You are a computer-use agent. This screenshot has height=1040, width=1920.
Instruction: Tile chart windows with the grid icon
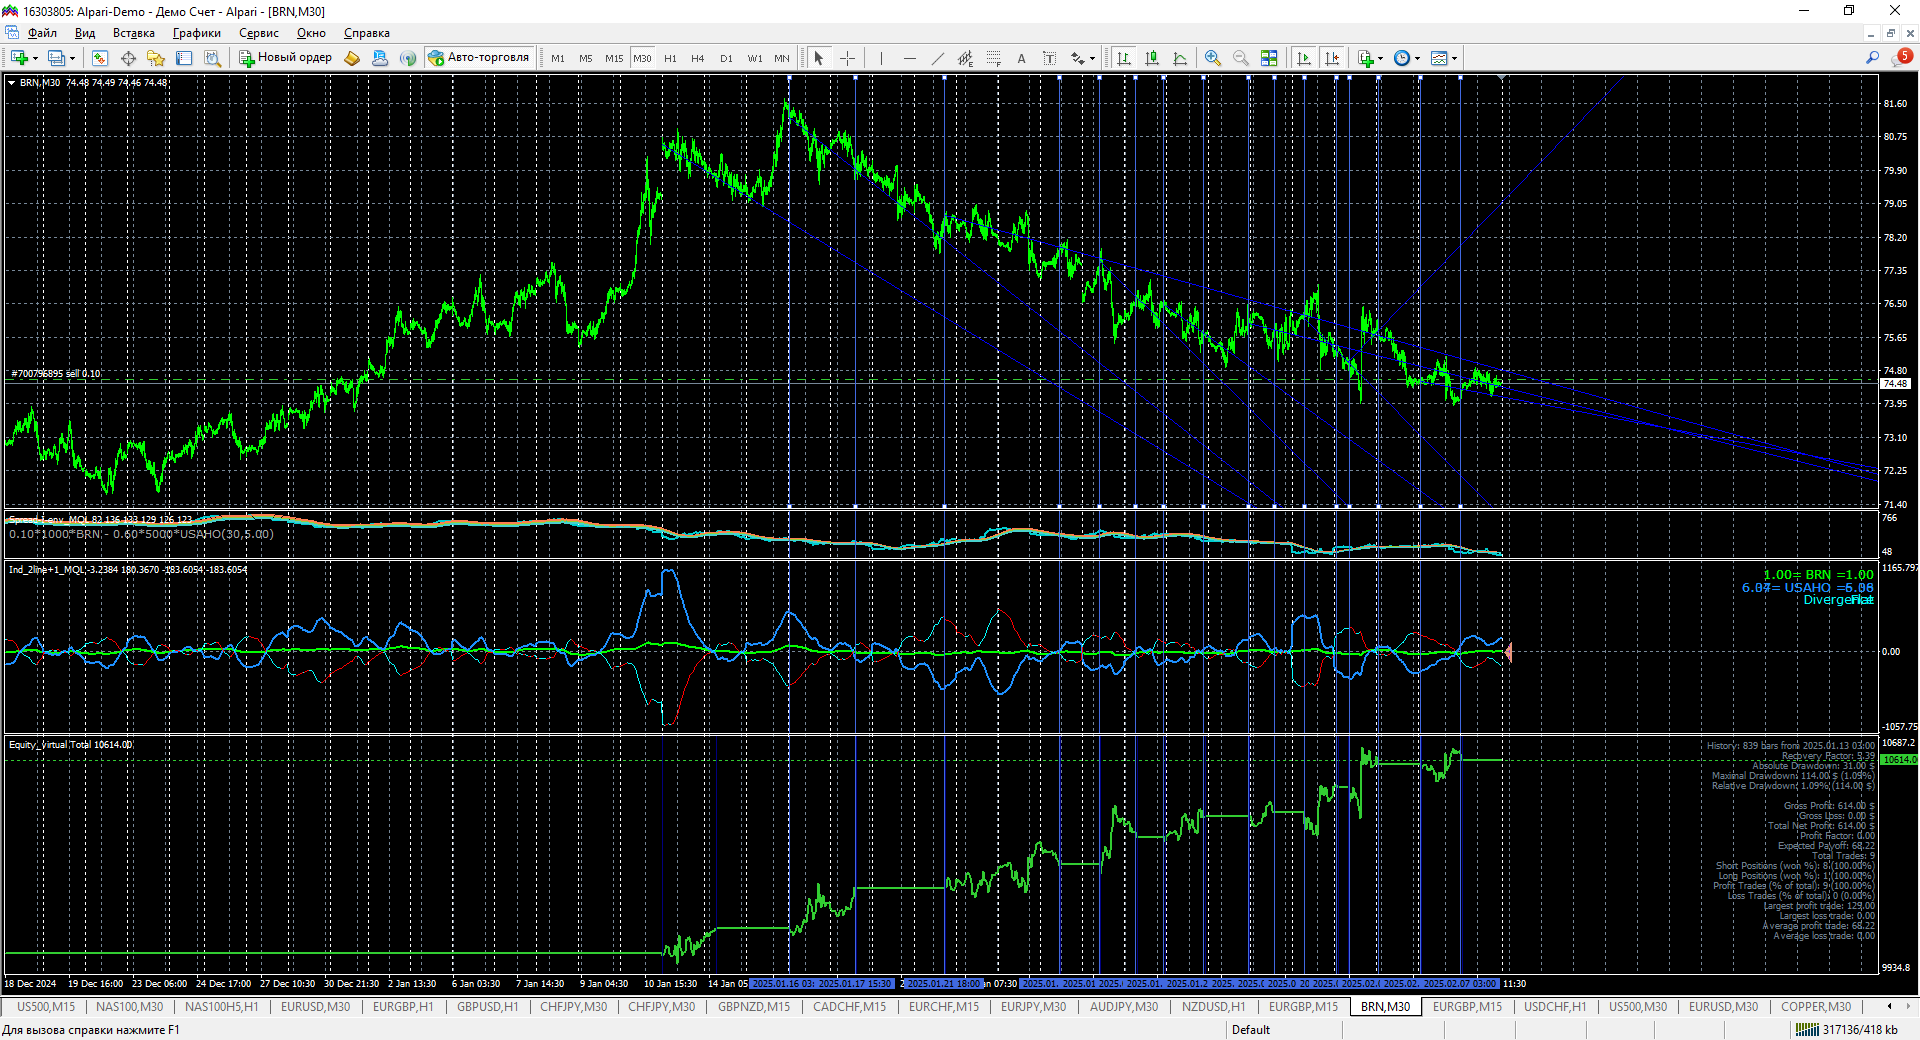1269,58
